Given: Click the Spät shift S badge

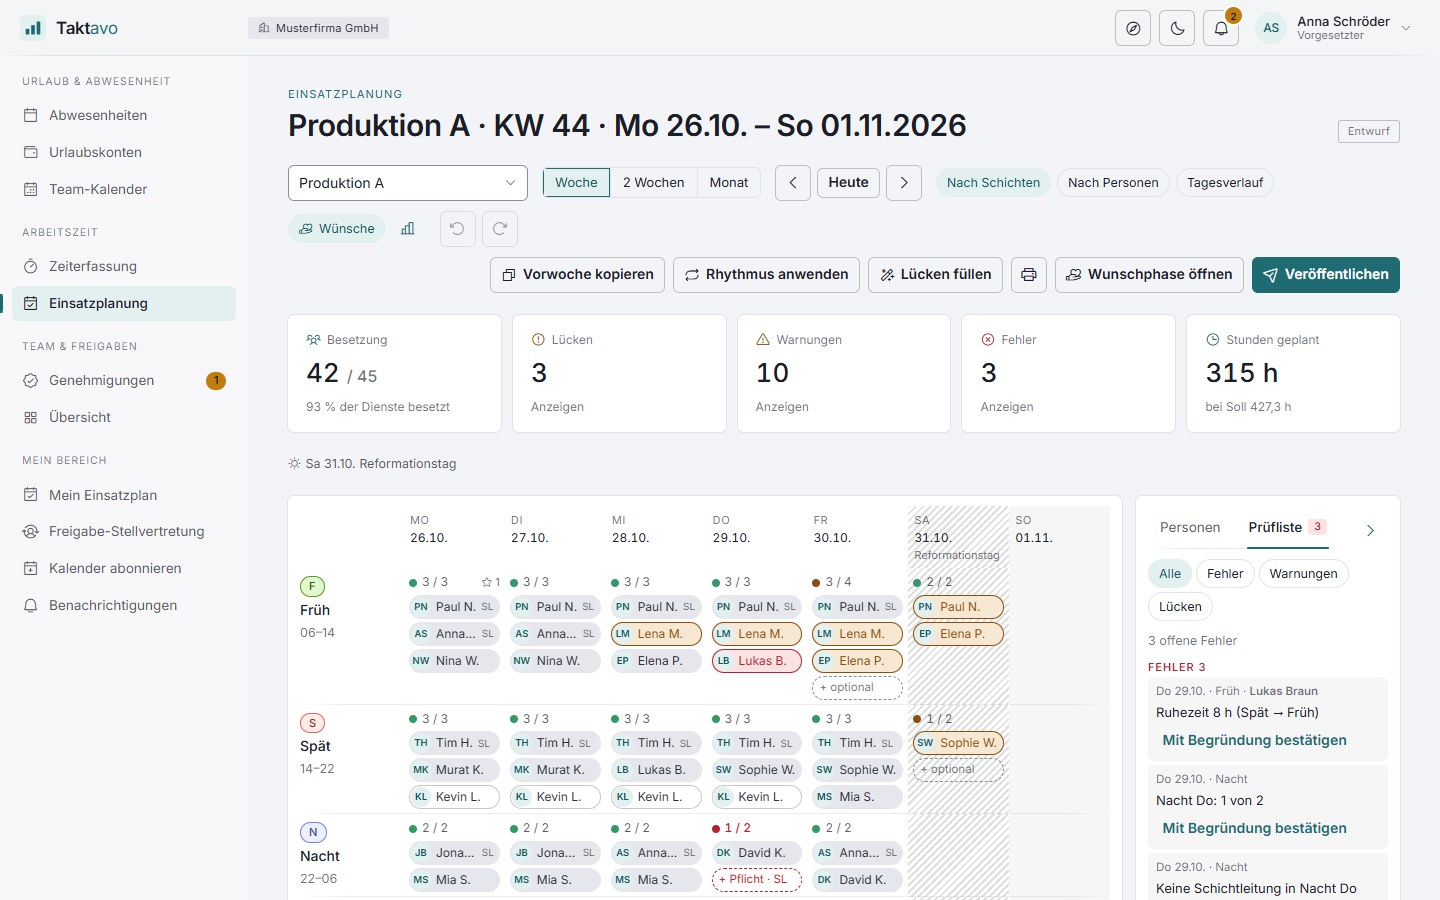Looking at the screenshot, I should click(x=312, y=722).
